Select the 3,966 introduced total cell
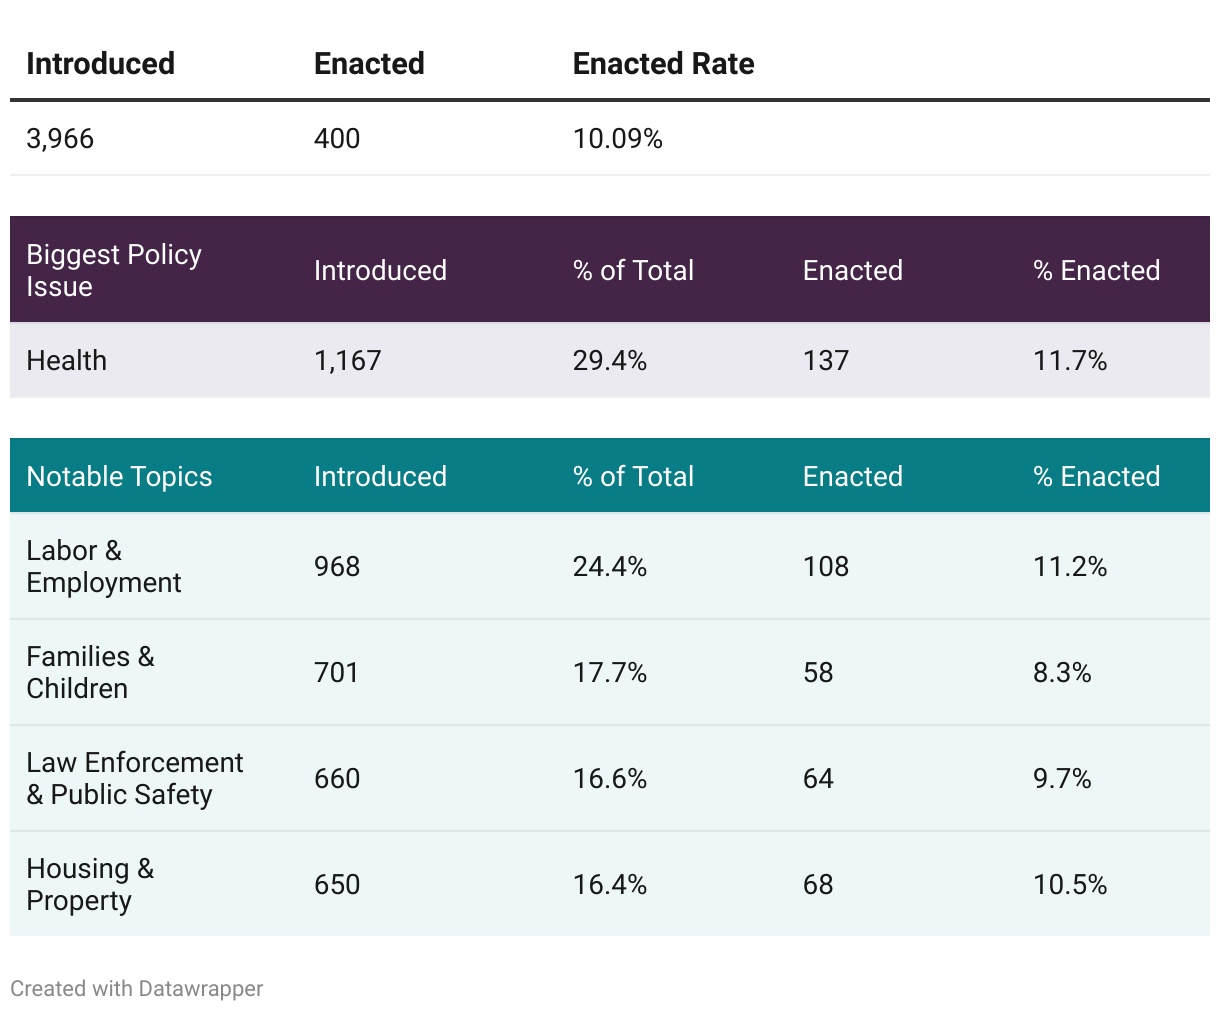 (x=60, y=138)
